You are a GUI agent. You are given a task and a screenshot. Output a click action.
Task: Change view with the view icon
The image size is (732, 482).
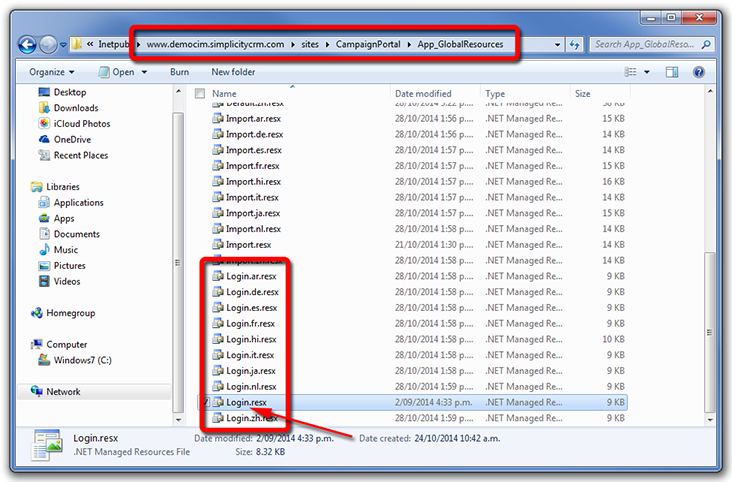(x=630, y=72)
